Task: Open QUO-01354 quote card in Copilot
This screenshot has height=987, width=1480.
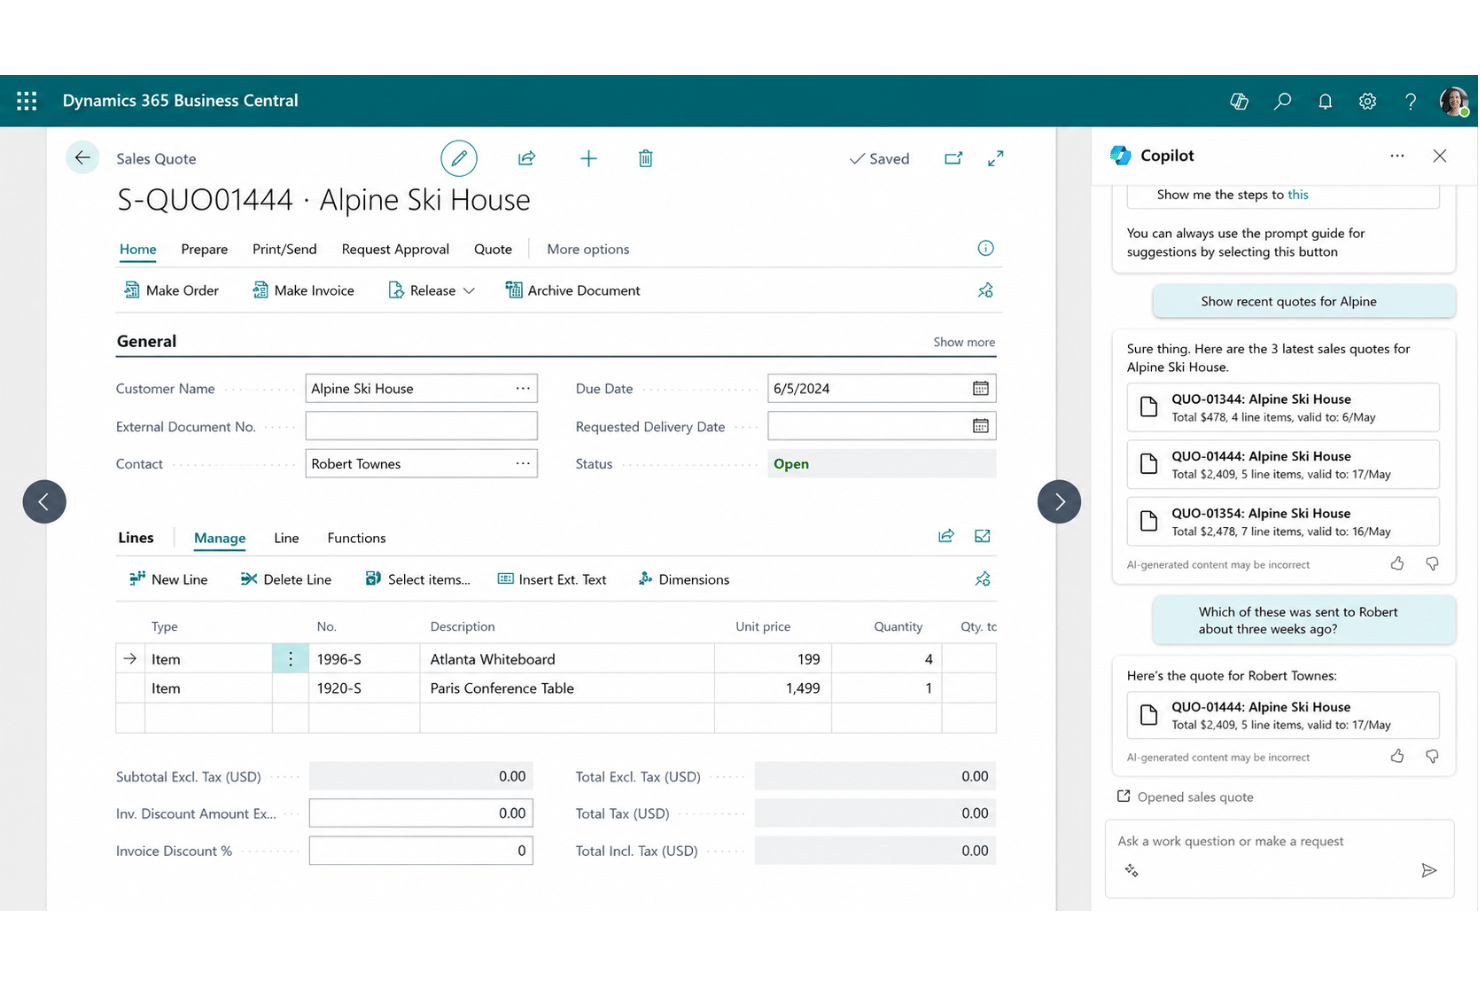Action: tap(1283, 521)
